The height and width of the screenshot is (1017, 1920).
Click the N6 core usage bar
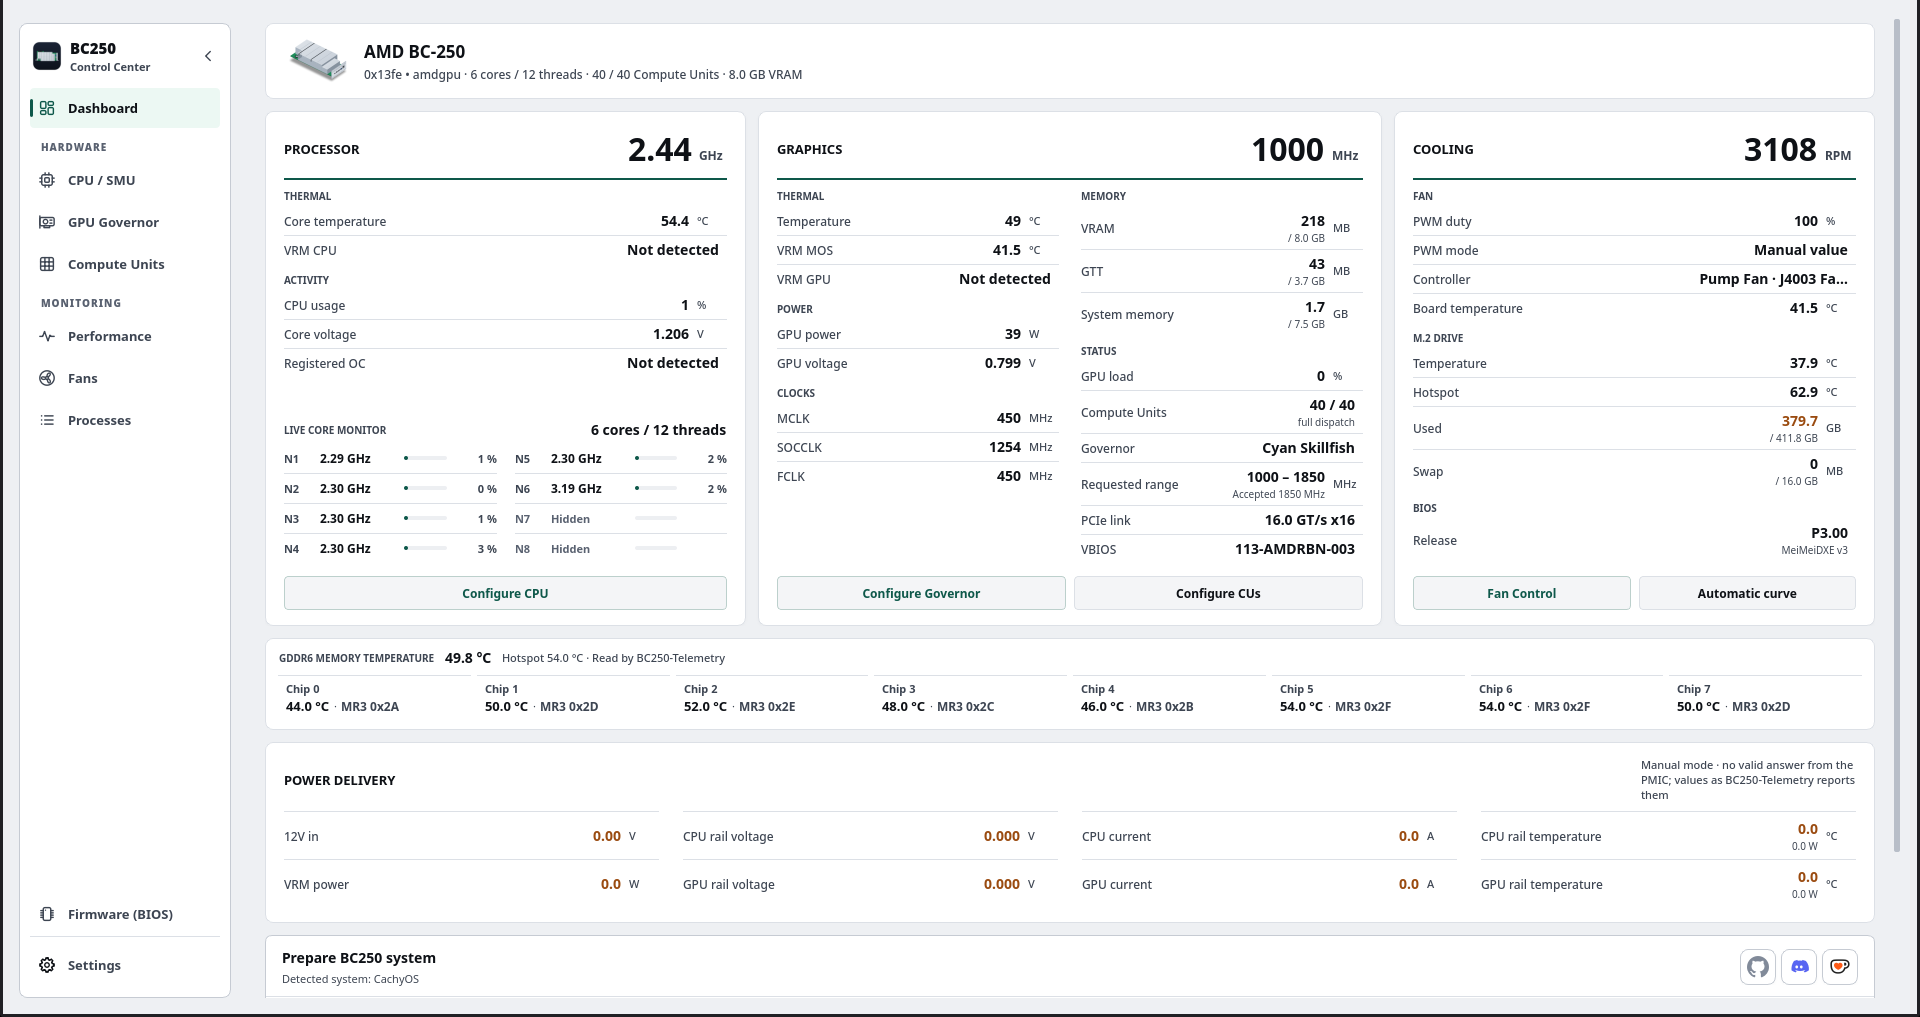[656, 489]
